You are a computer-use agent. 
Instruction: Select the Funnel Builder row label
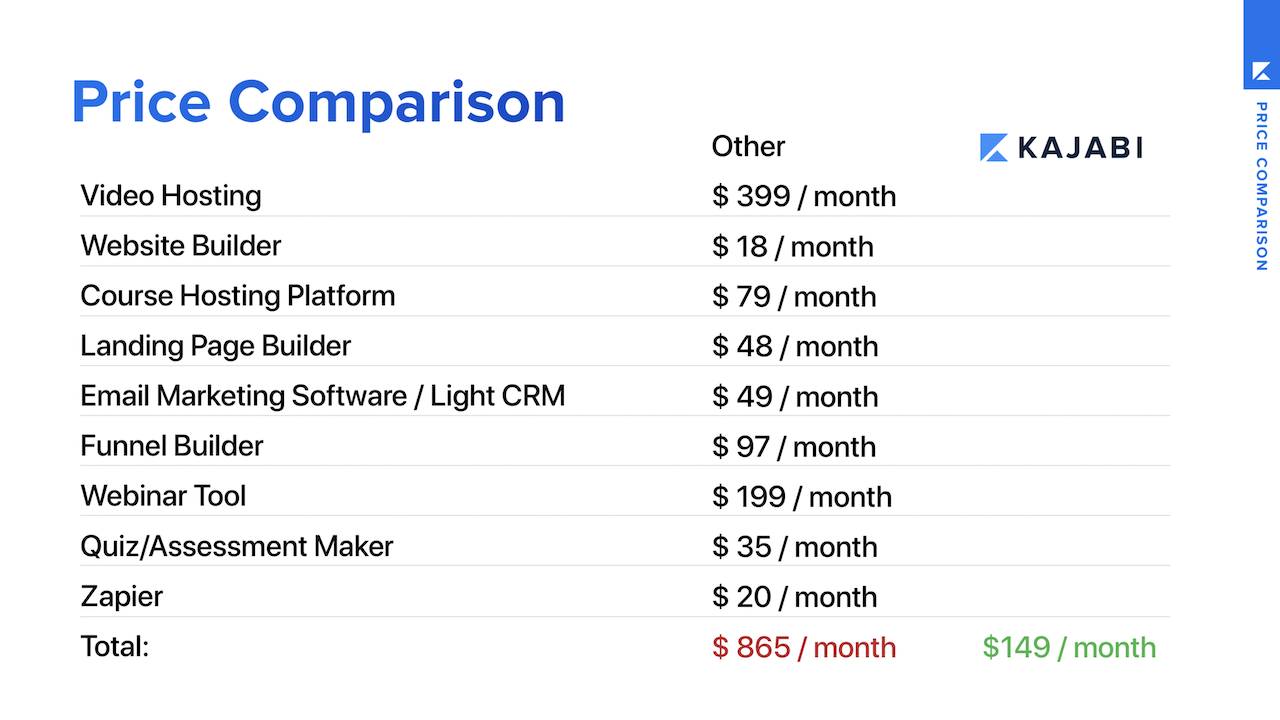pos(172,445)
